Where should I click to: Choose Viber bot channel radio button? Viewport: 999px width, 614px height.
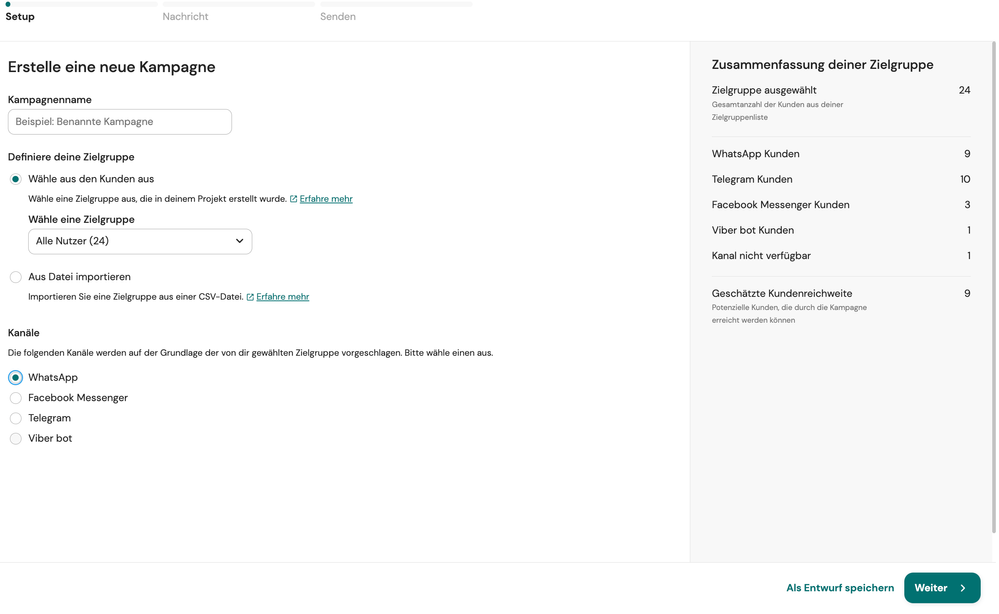click(16, 439)
